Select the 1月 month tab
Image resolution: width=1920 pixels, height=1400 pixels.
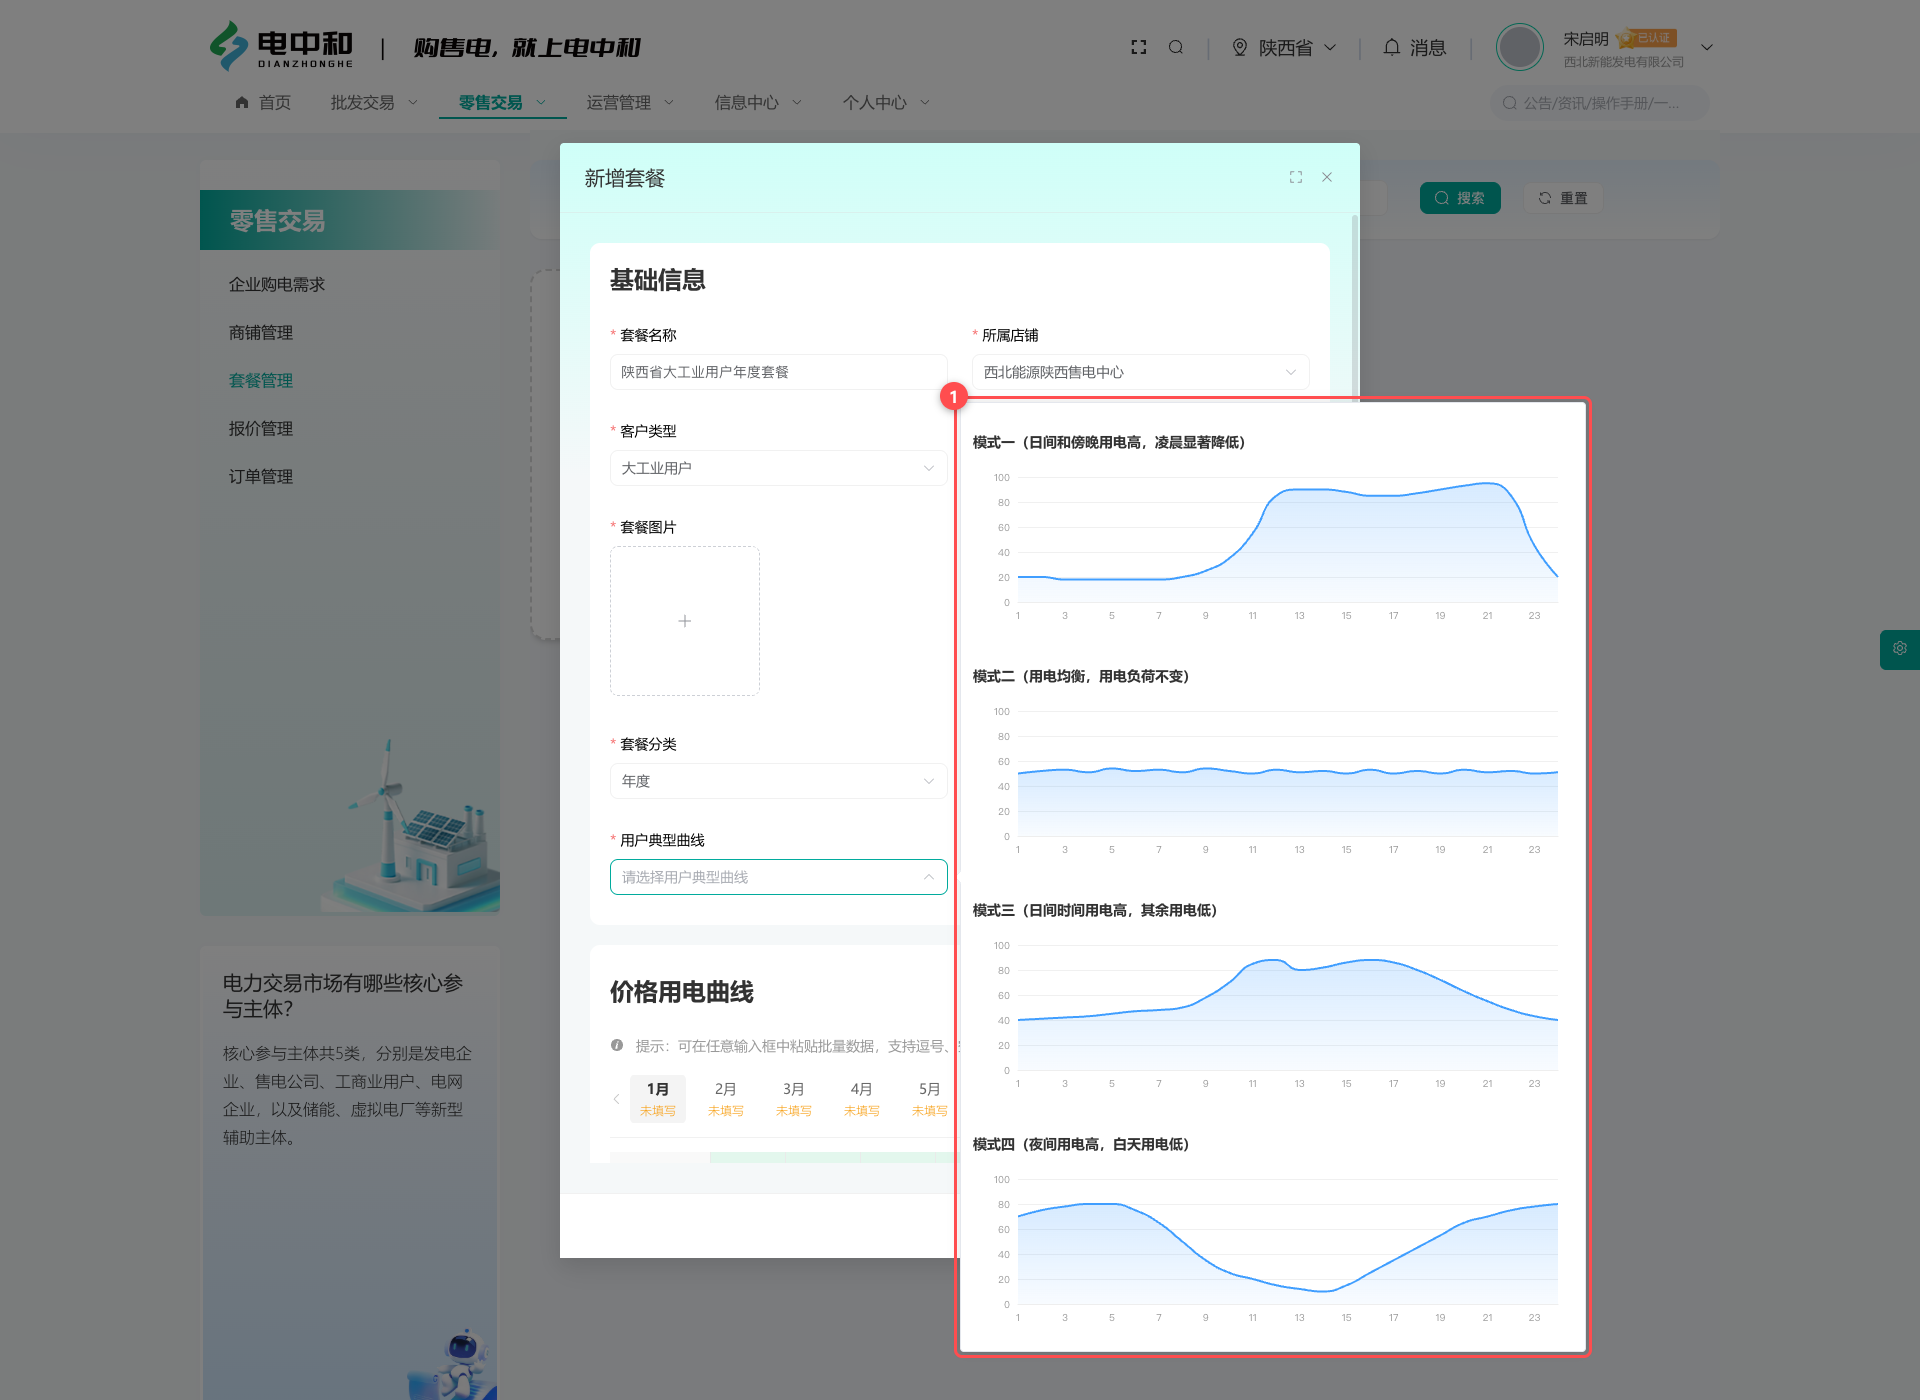658,1099
